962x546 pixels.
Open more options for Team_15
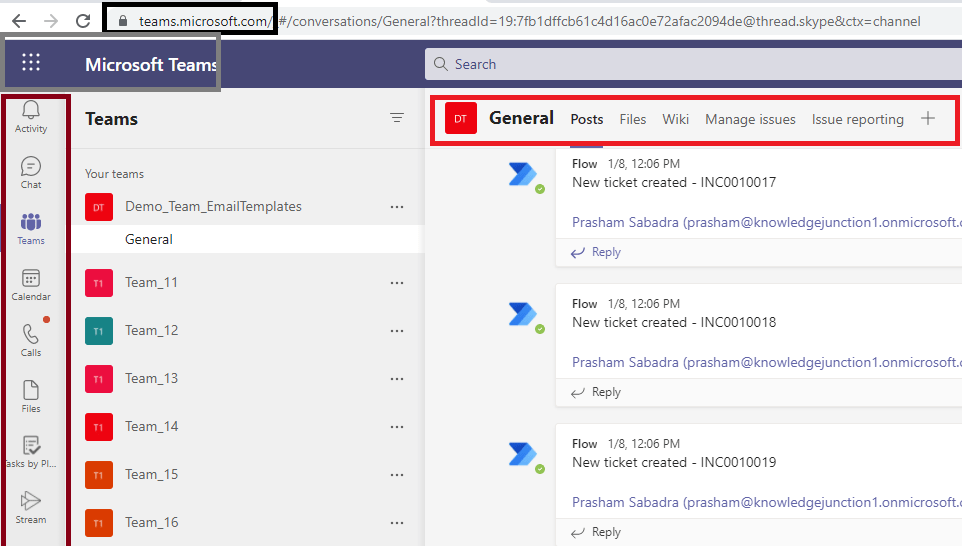point(397,475)
